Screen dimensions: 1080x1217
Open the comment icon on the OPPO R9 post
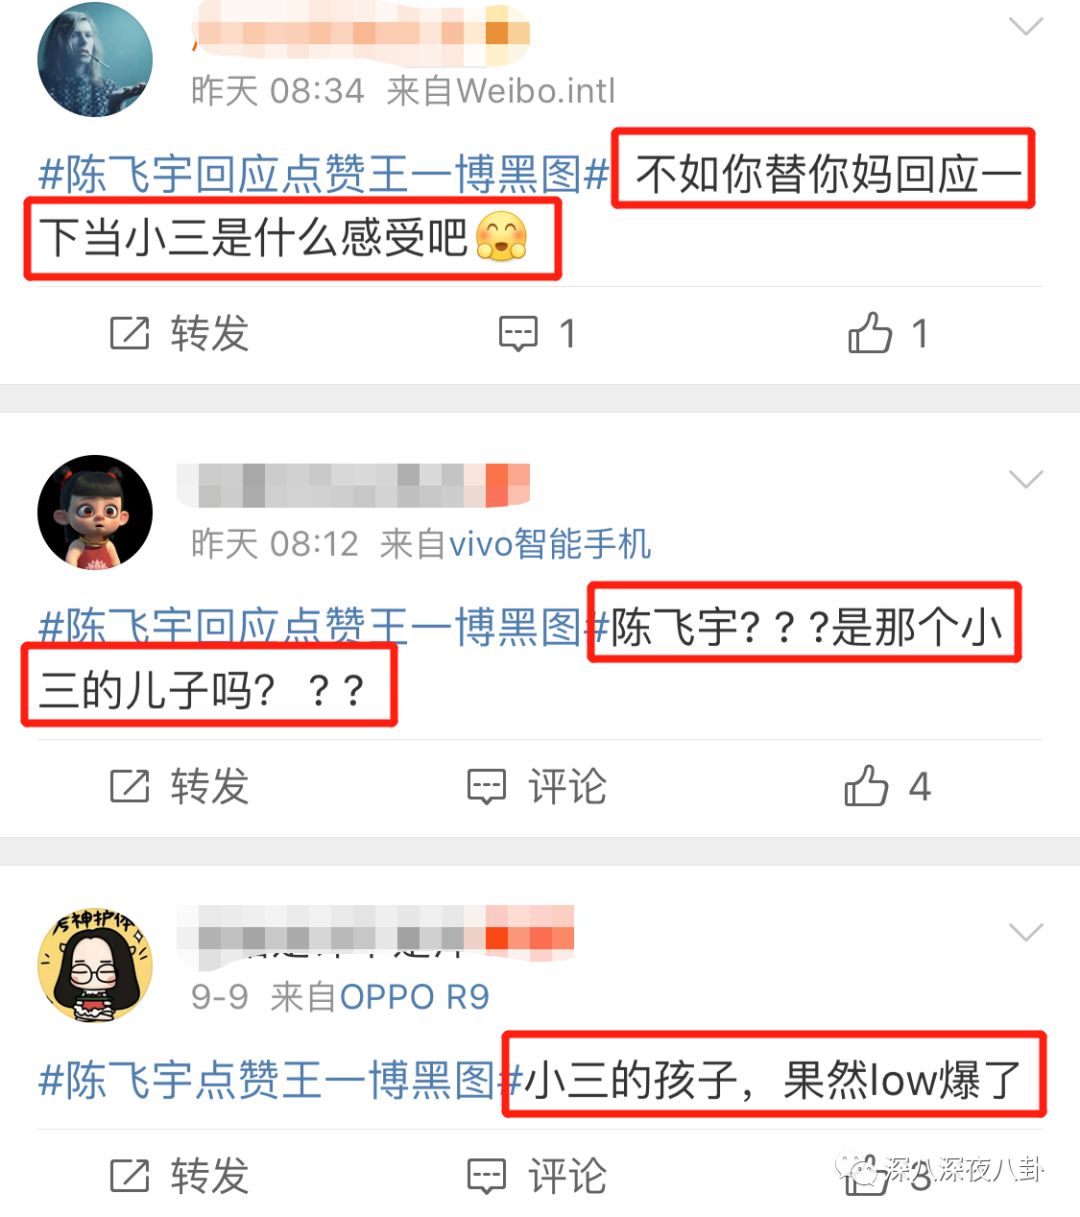coord(487,1176)
